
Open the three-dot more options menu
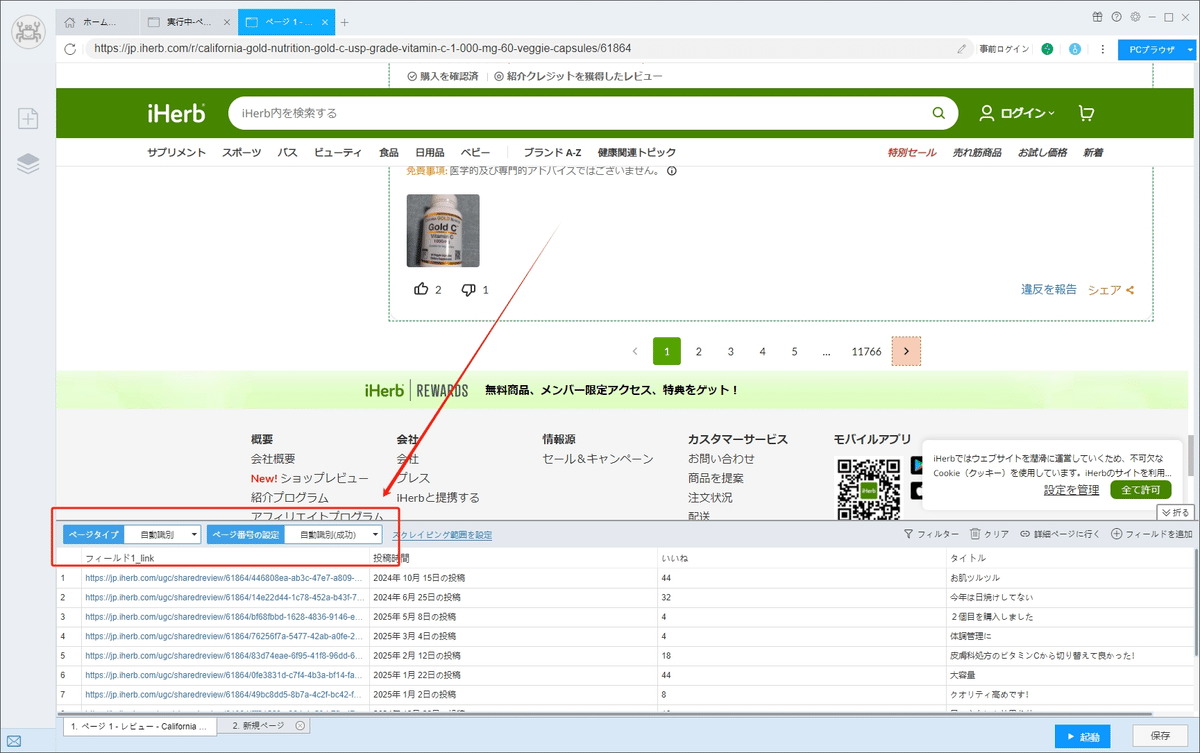(x=1102, y=48)
